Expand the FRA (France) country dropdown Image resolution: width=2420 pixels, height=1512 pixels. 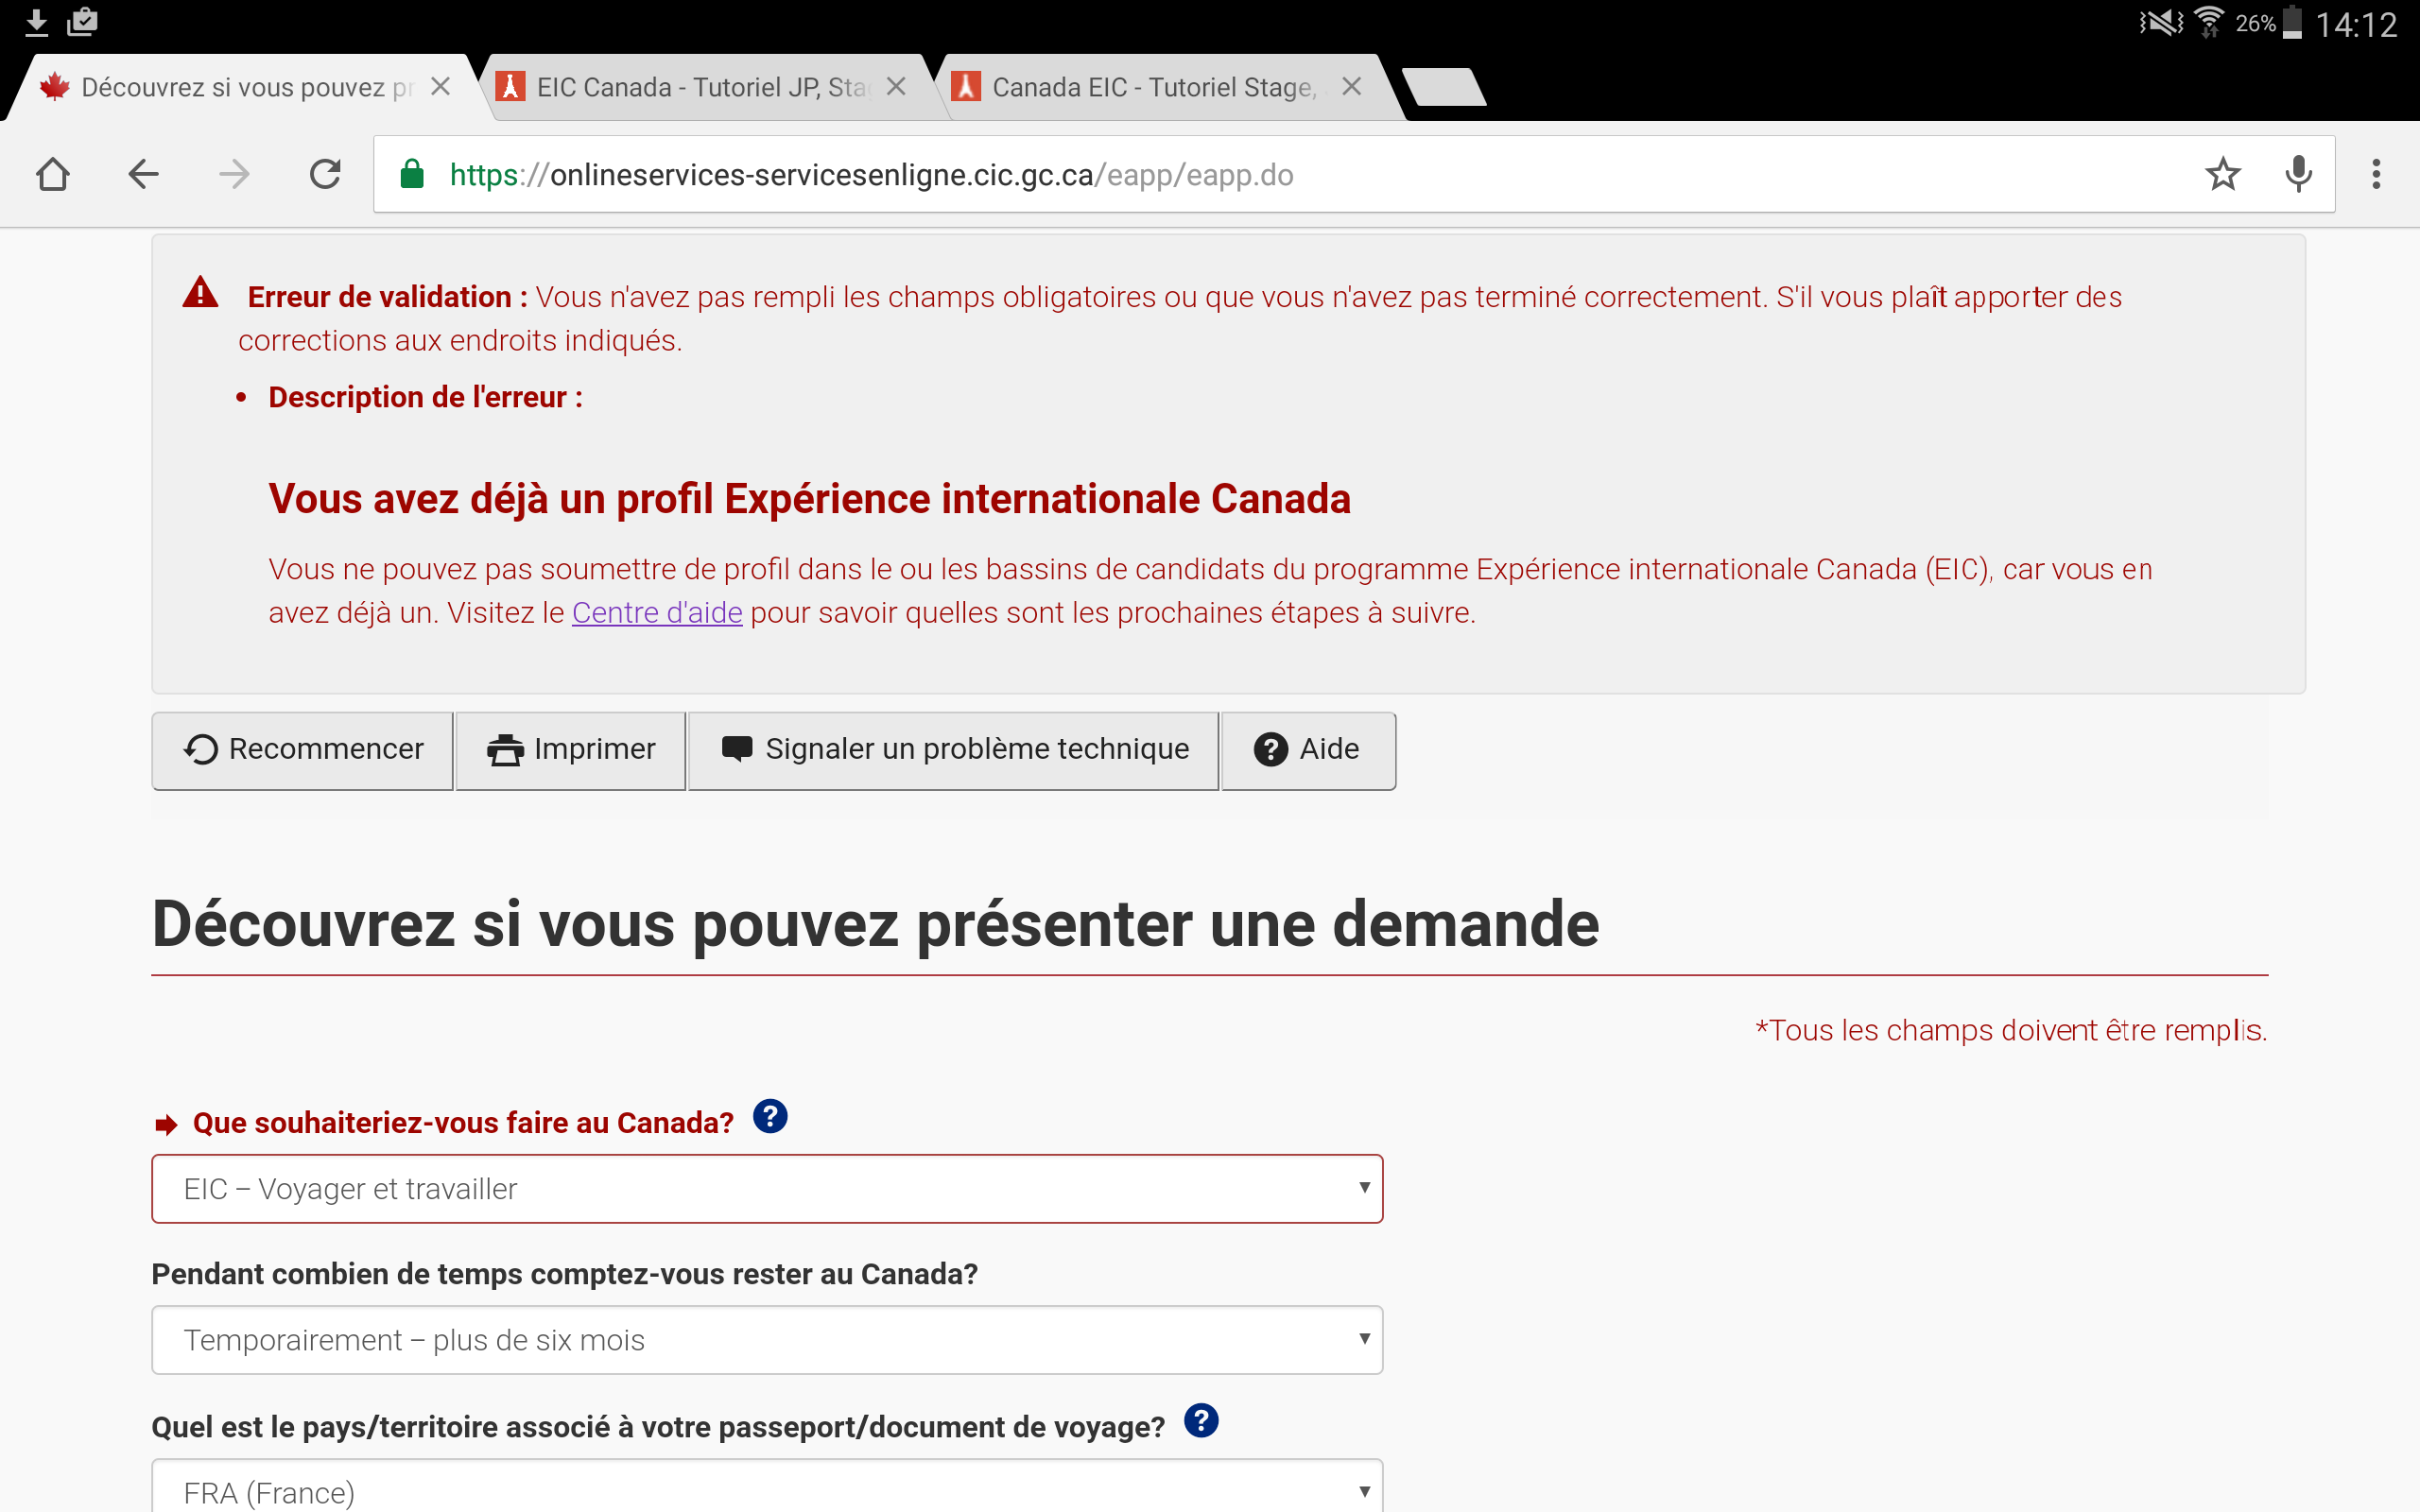[x=767, y=1490]
